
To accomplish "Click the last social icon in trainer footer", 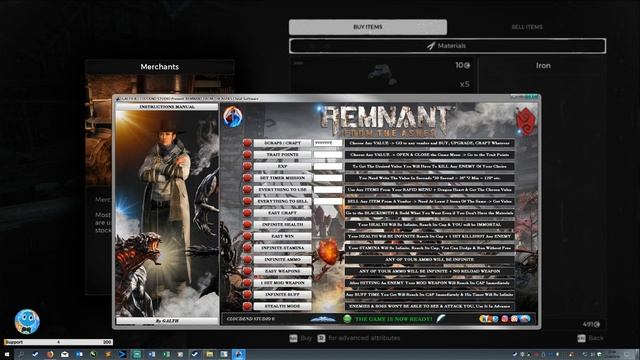I will pyautogui.click(x=526, y=319).
